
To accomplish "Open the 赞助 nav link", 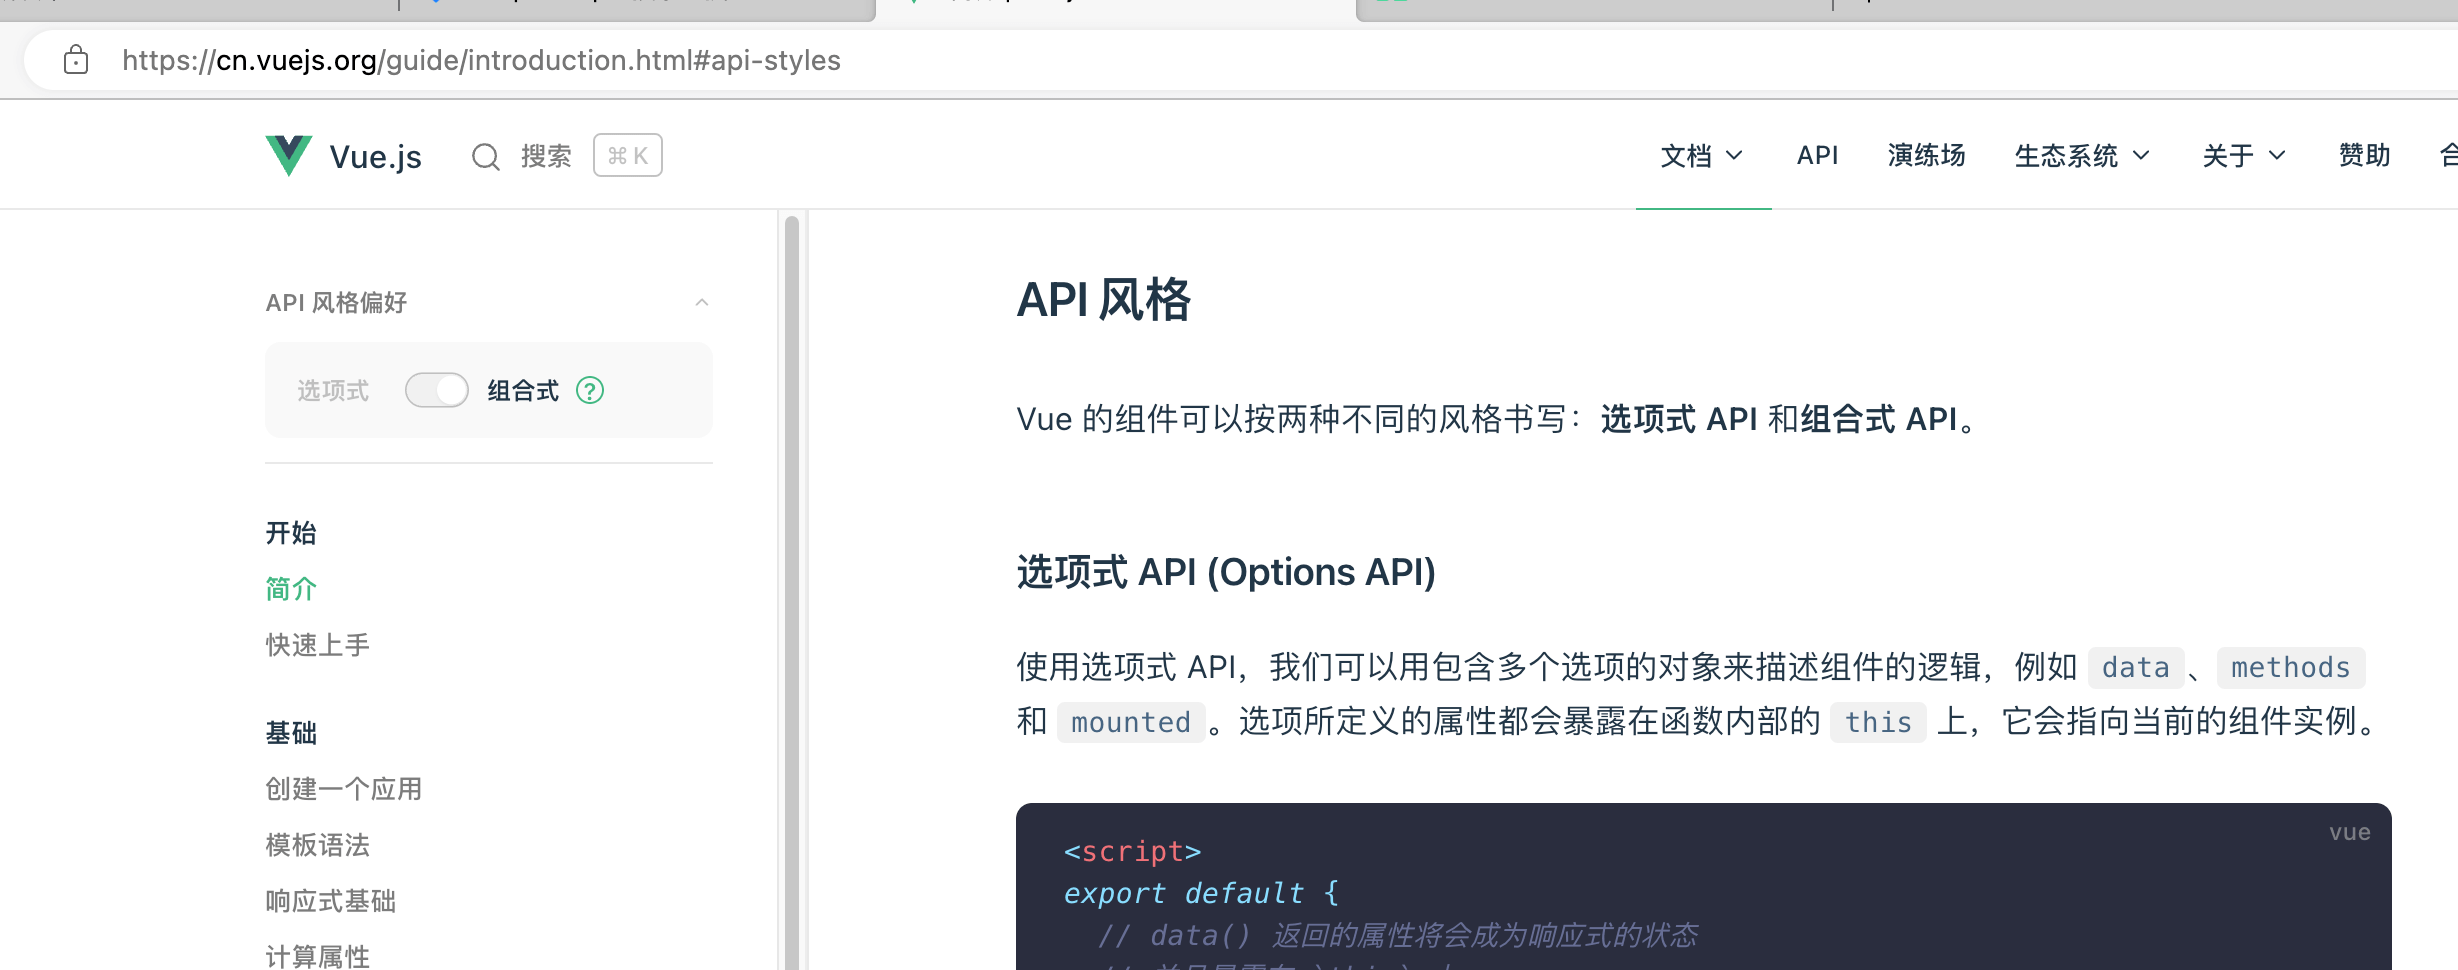I will click(2364, 156).
